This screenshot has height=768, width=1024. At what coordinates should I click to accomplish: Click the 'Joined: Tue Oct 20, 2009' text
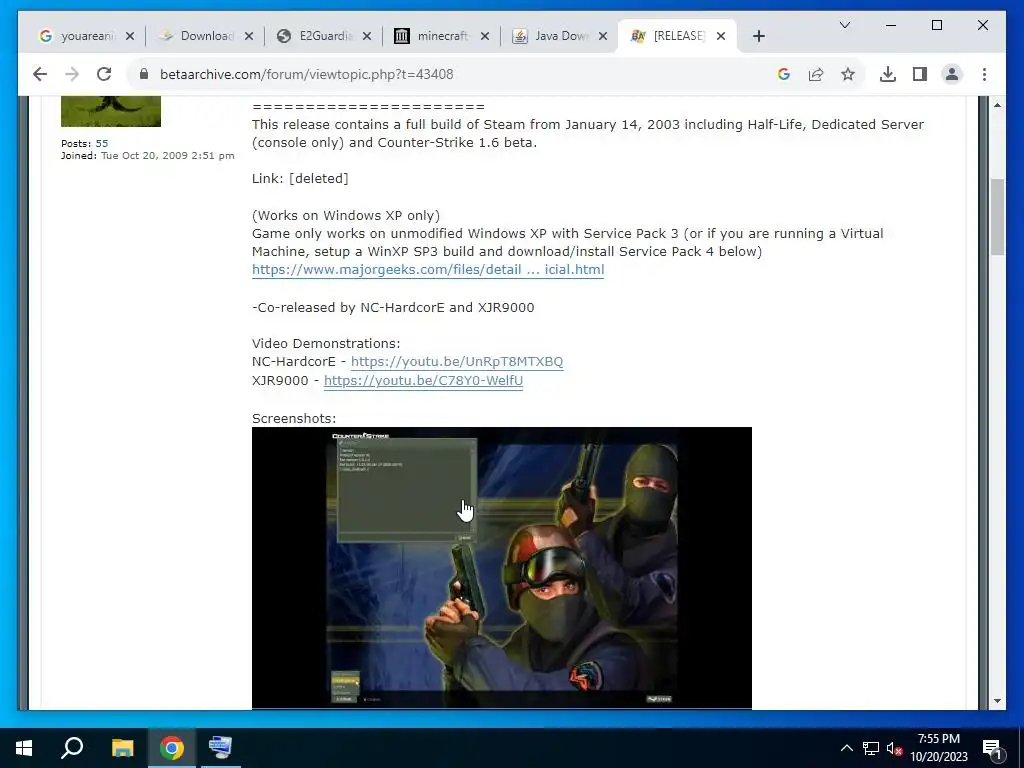[148, 156]
